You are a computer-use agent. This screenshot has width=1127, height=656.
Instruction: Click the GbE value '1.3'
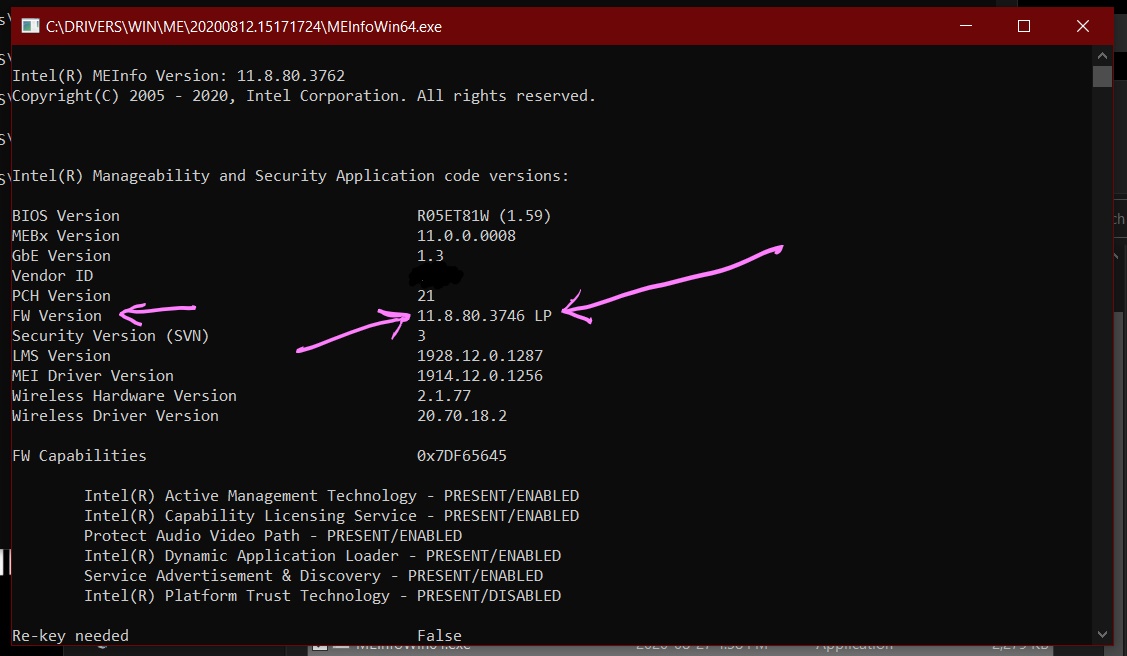point(431,256)
